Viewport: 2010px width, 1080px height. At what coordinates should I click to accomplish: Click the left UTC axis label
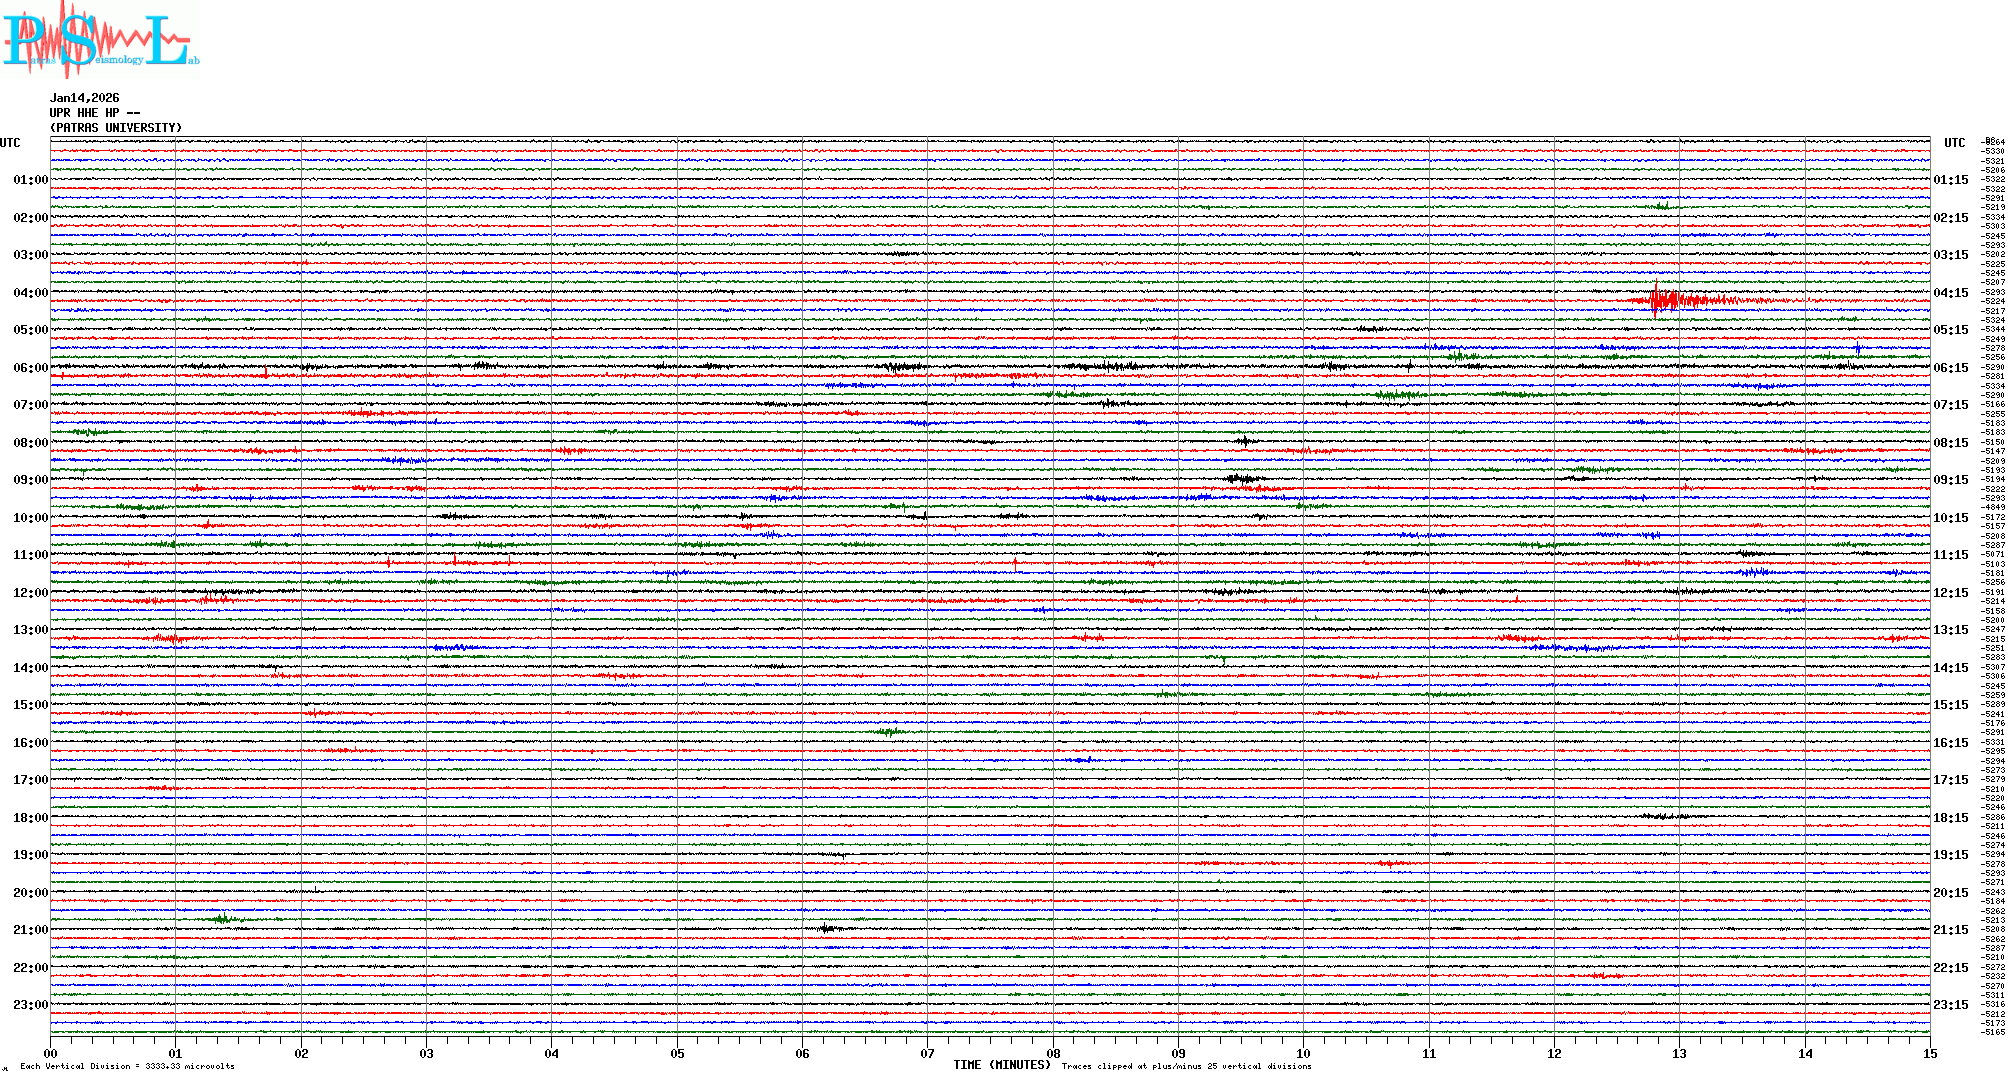tap(10, 143)
